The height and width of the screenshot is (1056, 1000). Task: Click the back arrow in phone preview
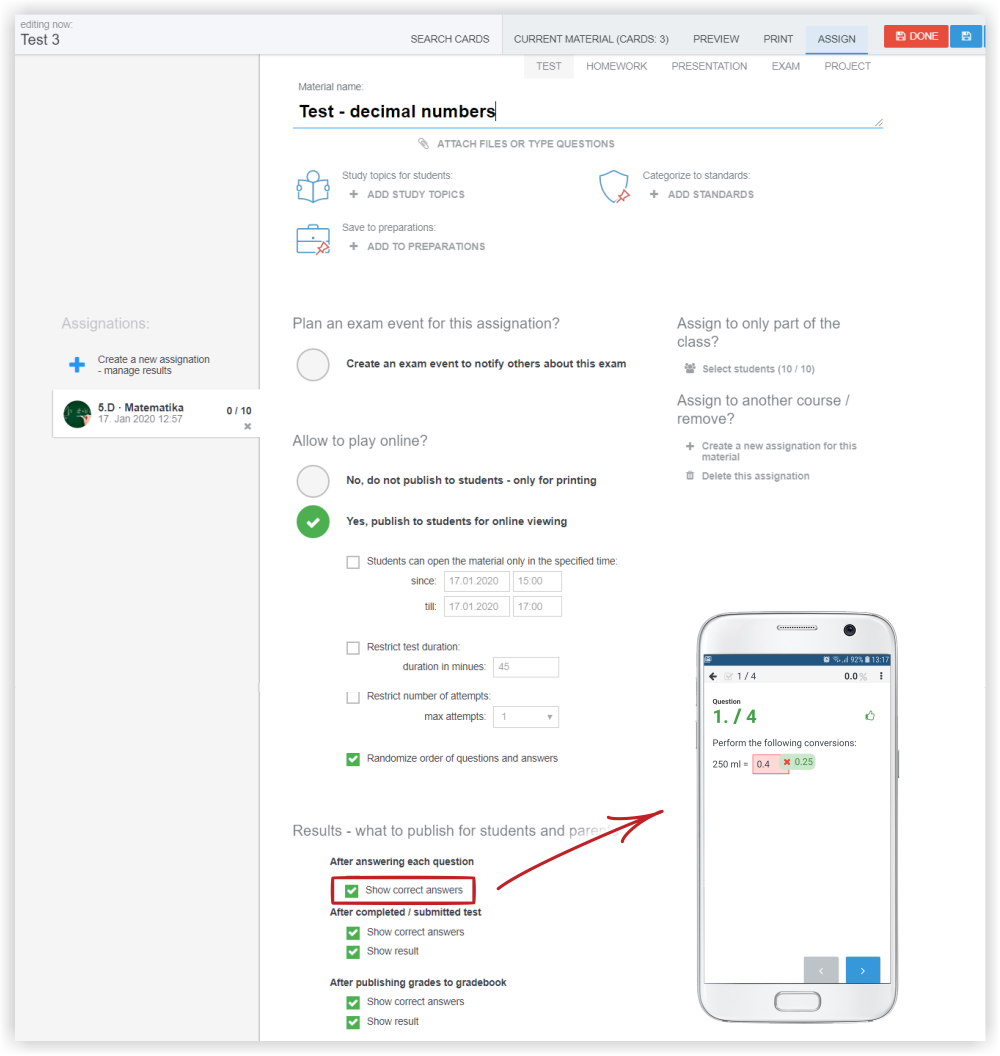click(713, 676)
